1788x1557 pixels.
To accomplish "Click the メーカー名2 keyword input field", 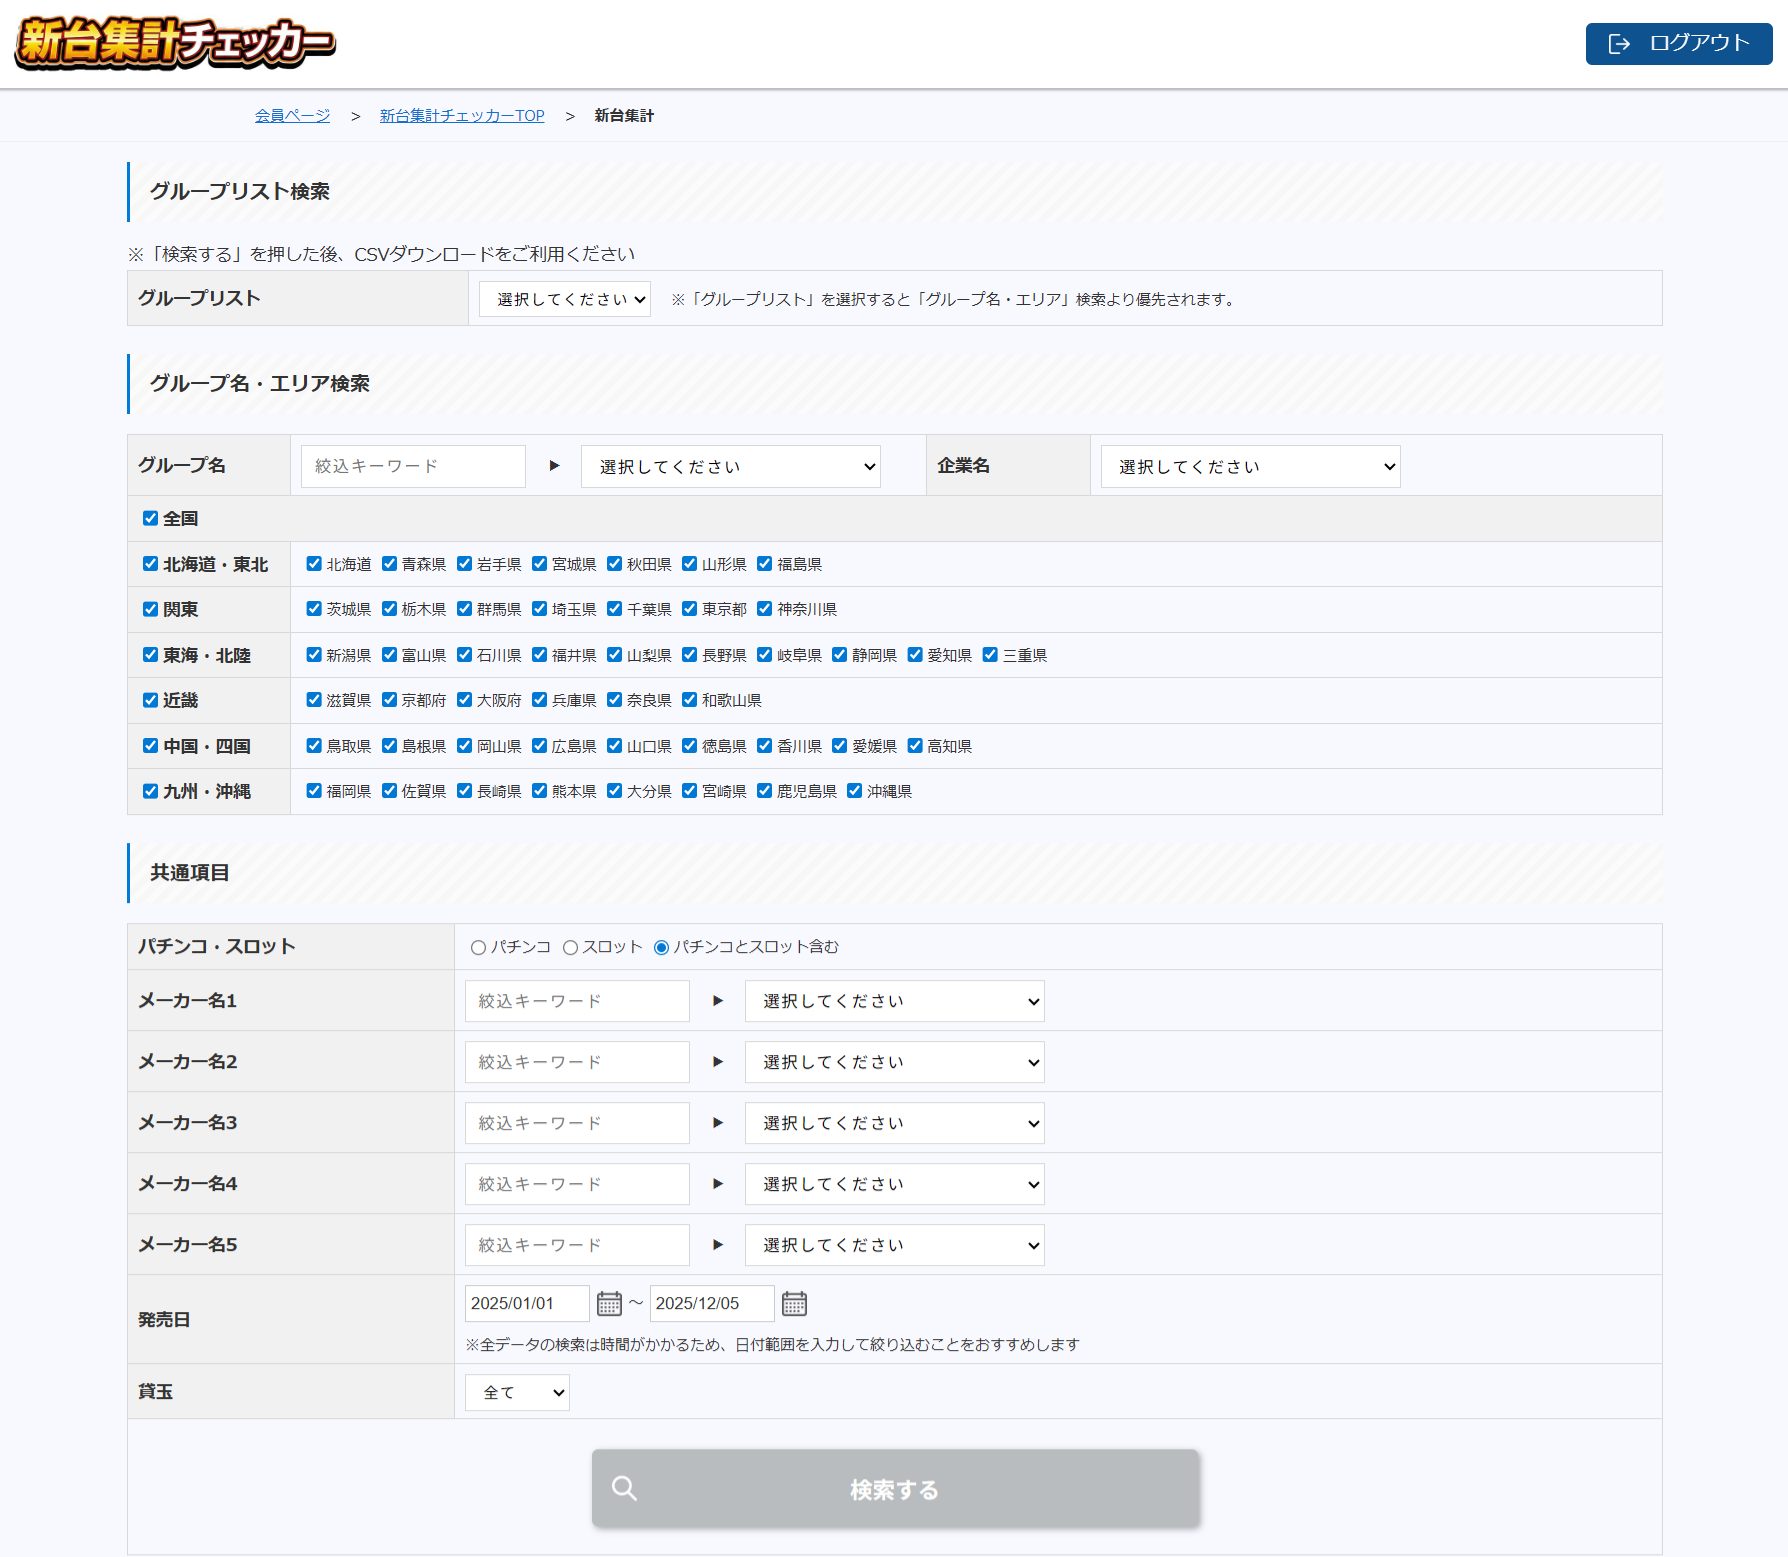I will (x=577, y=1062).
